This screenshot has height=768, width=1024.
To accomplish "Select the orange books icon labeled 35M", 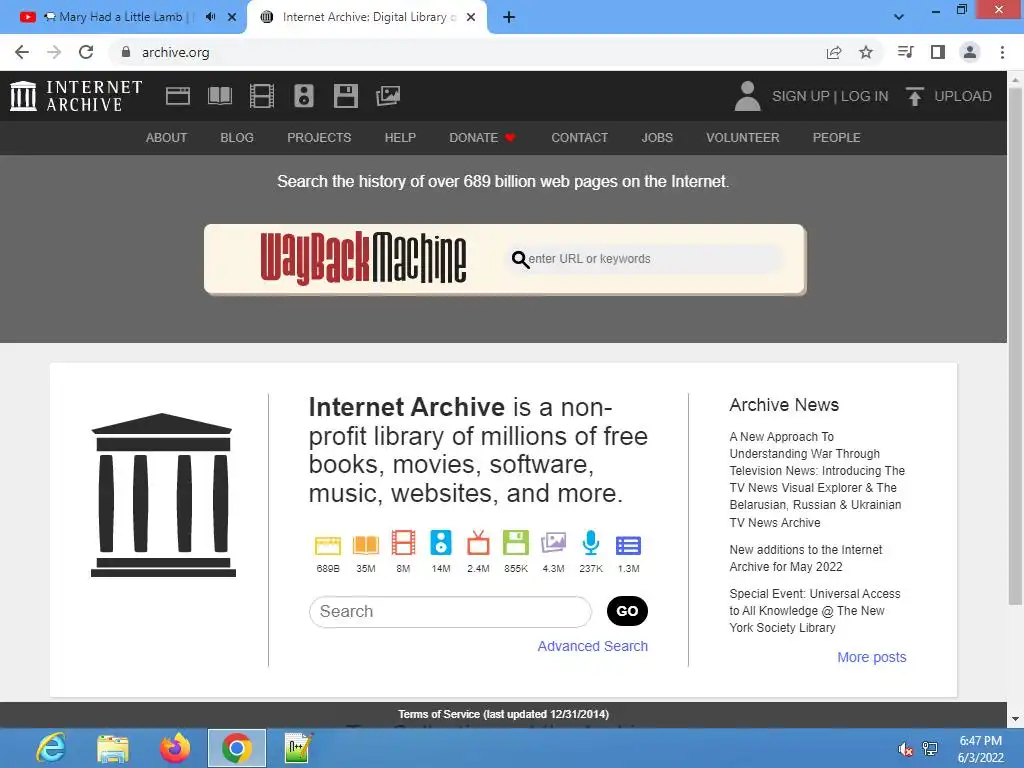I will click(x=366, y=545).
